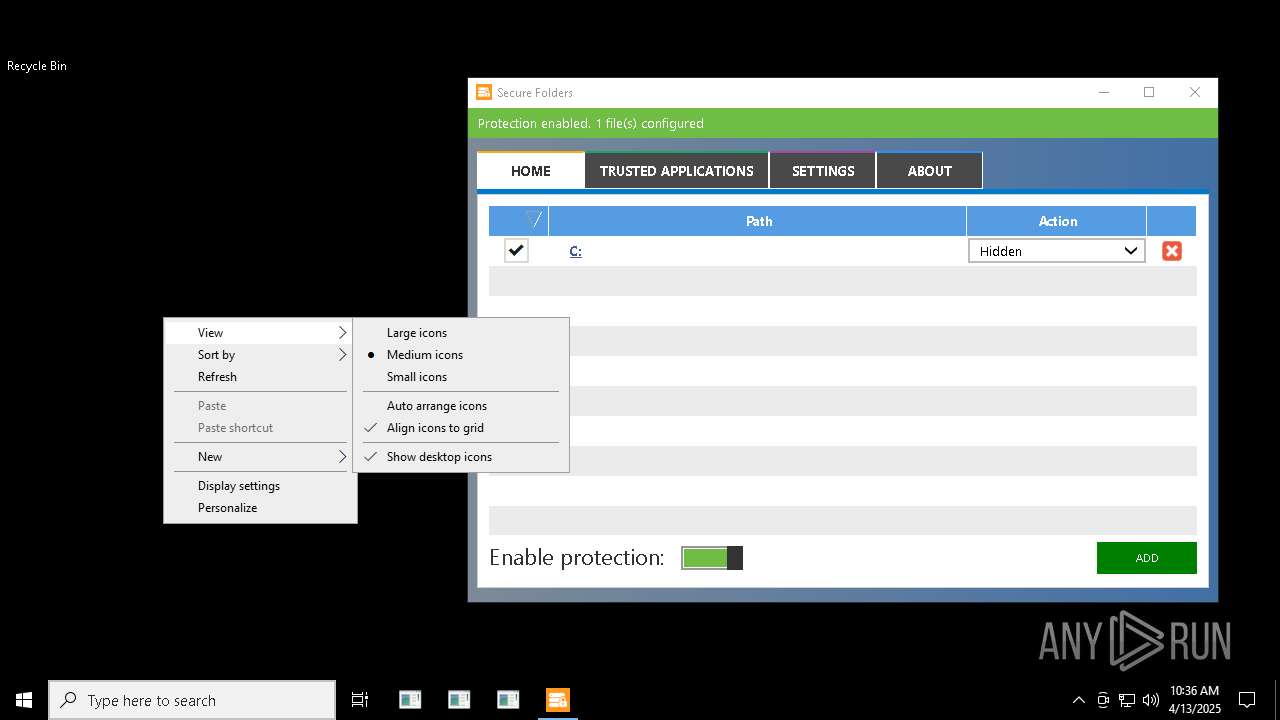Image resolution: width=1280 pixels, height=720 pixels.
Task: Choose Personalize in context menu
Action: click(x=260, y=508)
